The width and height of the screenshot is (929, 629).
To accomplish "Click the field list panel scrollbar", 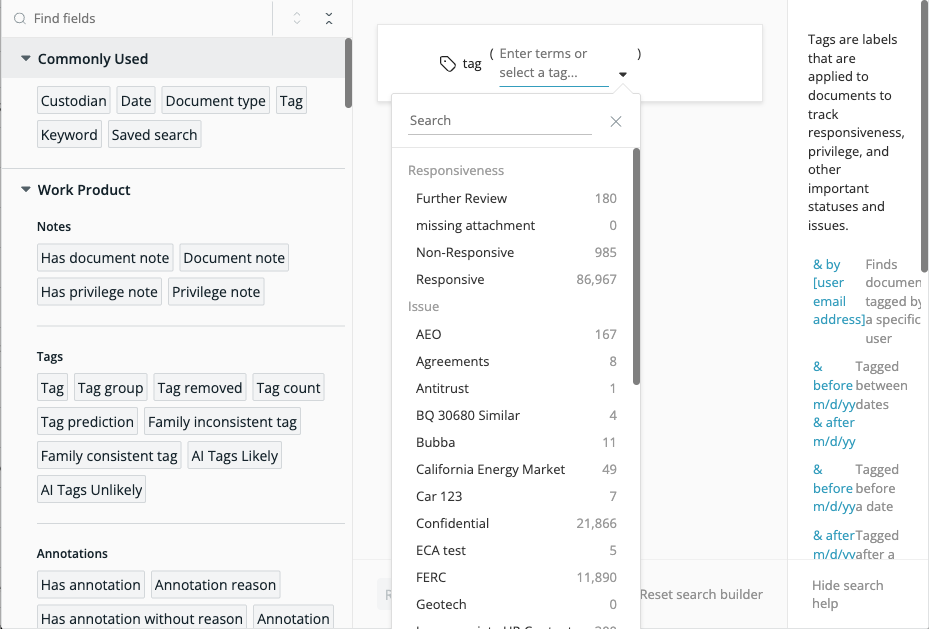I will pos(348,73).
